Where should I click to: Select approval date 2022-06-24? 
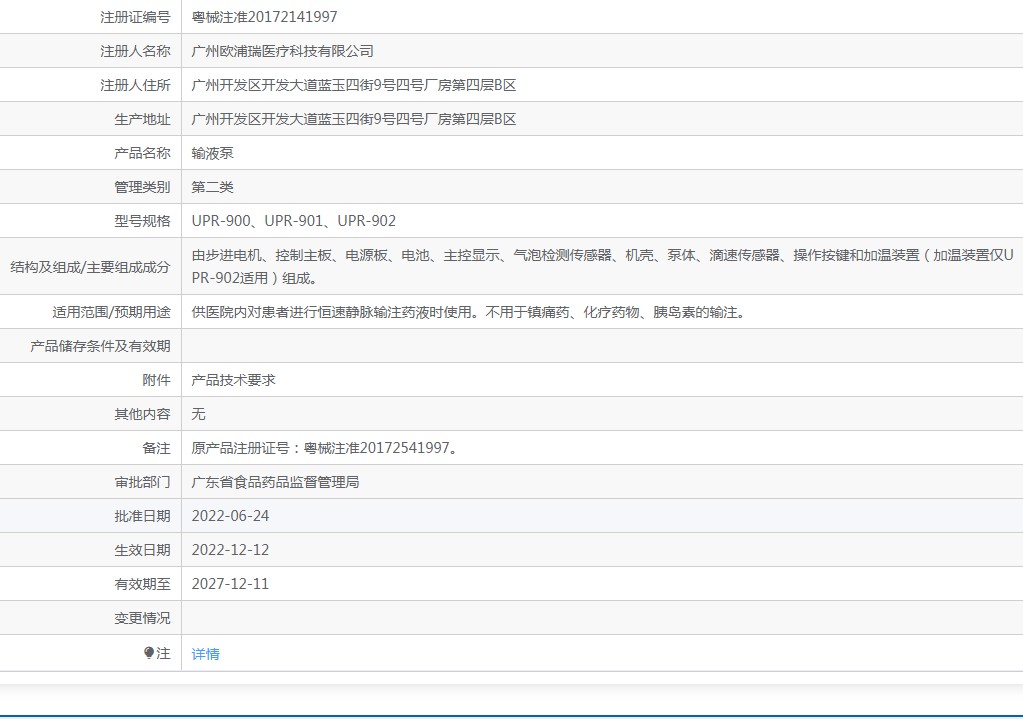click(x=230, y=516)
